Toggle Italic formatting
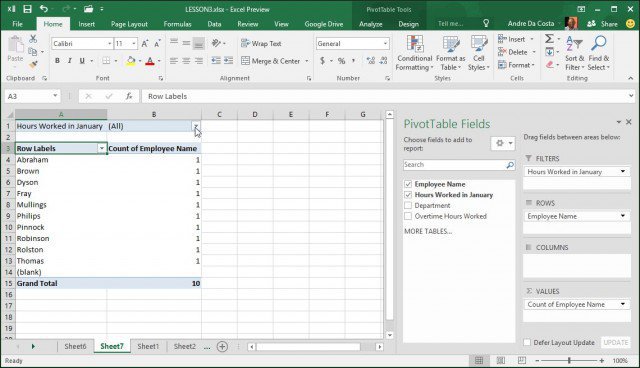Image resolution: width=640 pixels, height=368 pixels. (x=69, y=61)
